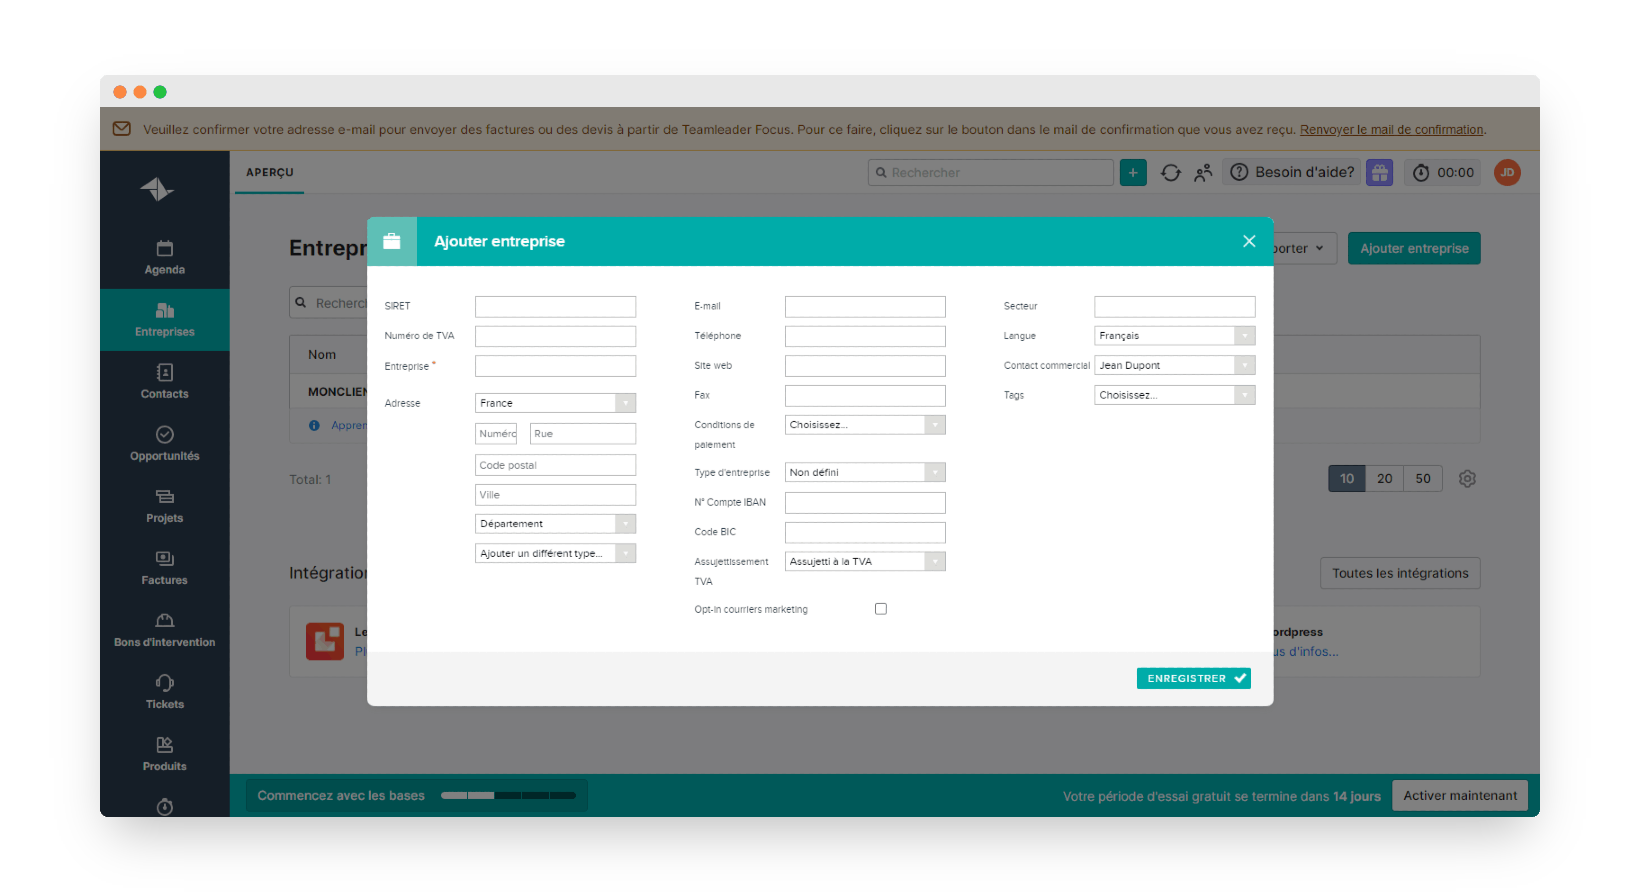
Task: Click the SIRET input field
Action: [555, 307]
